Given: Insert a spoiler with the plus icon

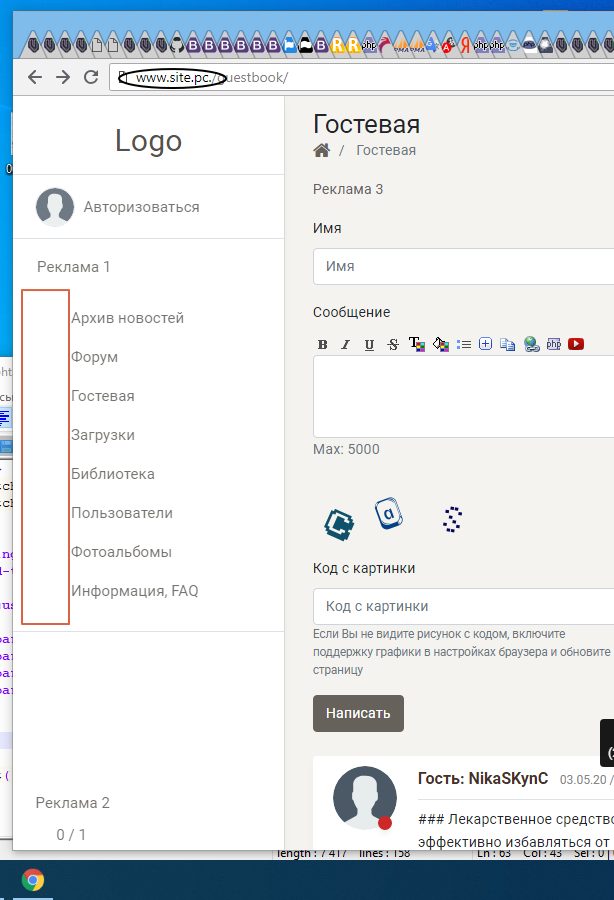Looking at the screenshot, I should pos(485,344).
